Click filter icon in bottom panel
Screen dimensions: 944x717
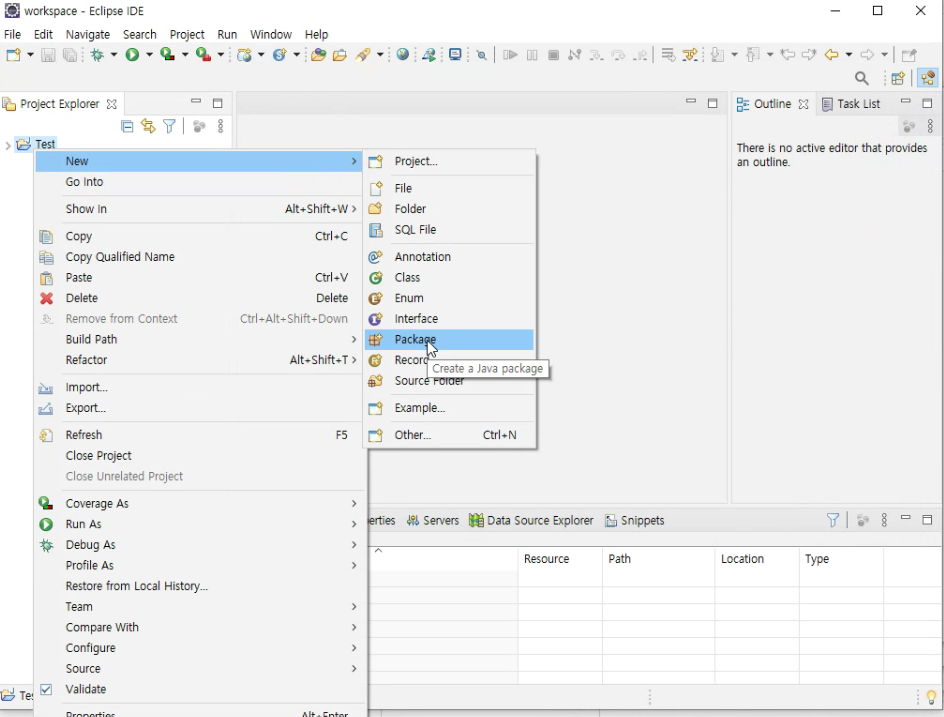(x=833, y=520)
